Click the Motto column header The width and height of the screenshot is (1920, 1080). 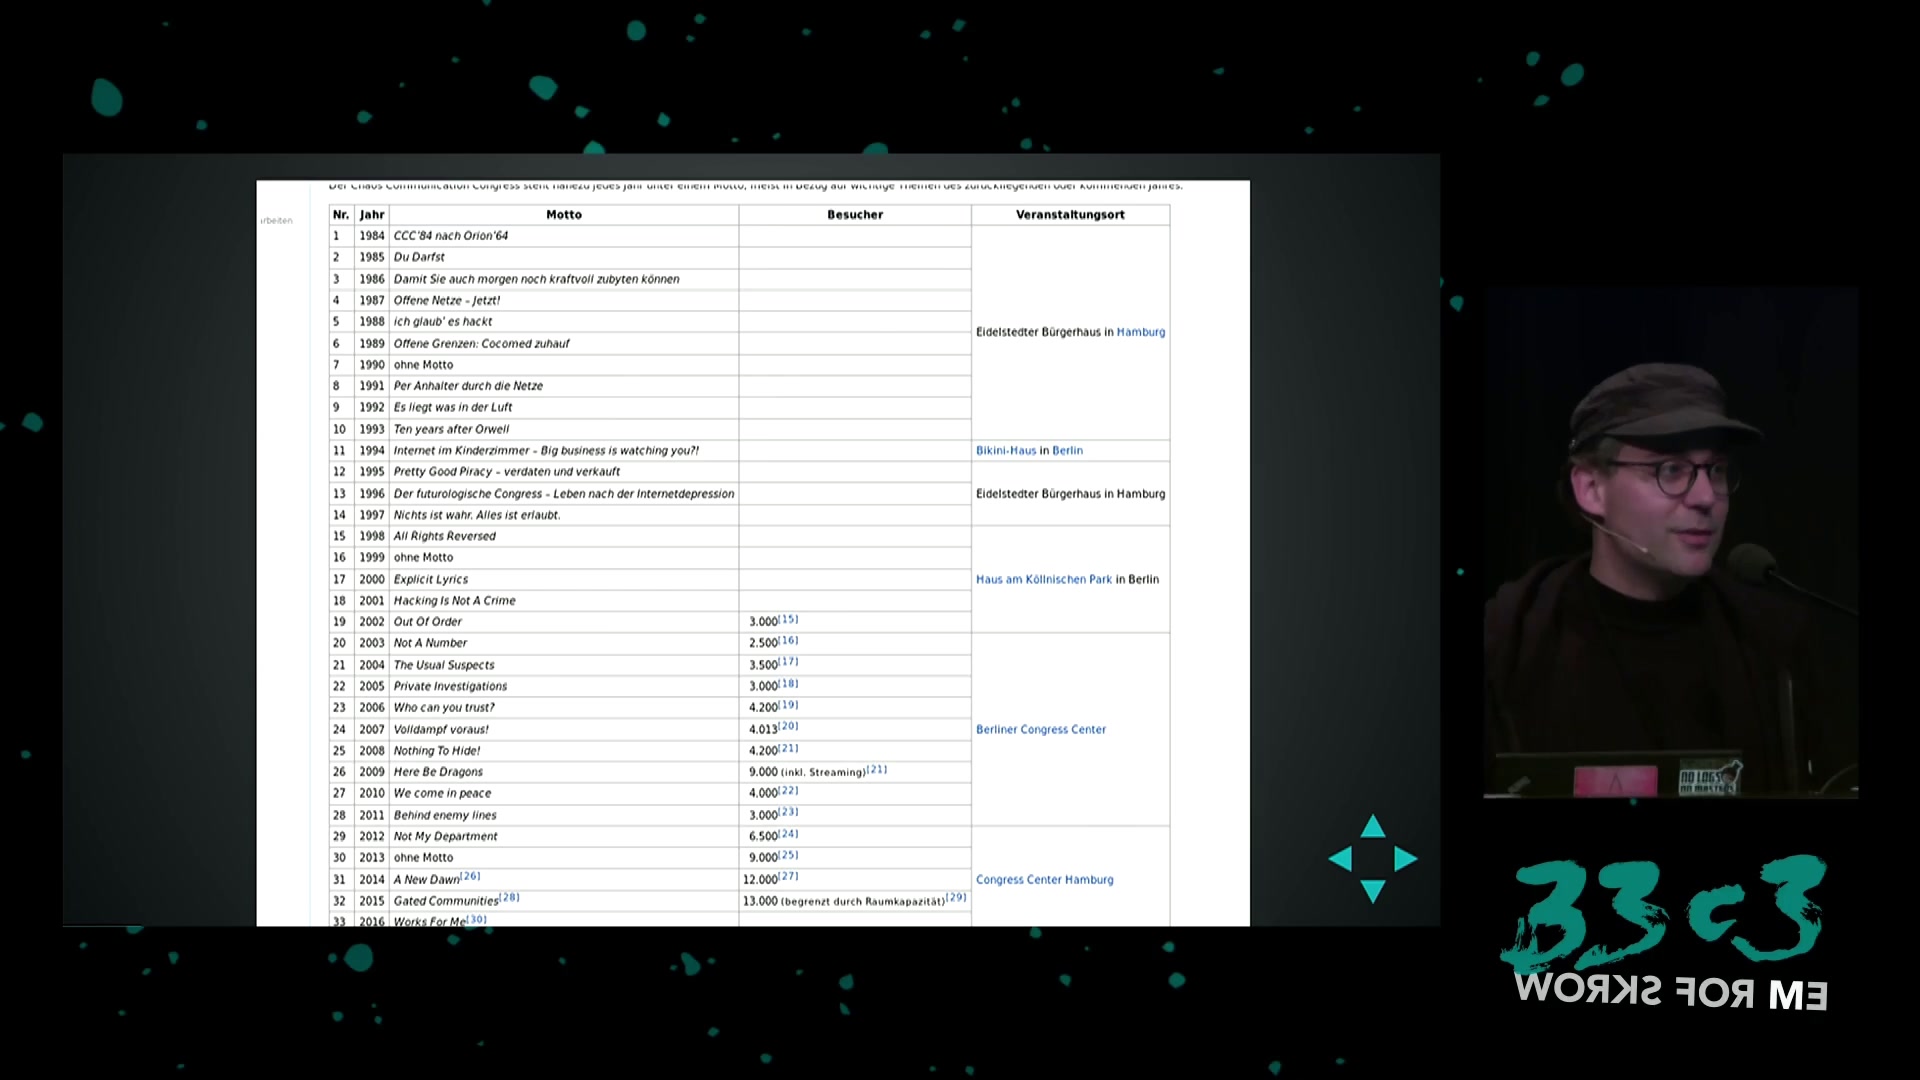coord(564,214)
